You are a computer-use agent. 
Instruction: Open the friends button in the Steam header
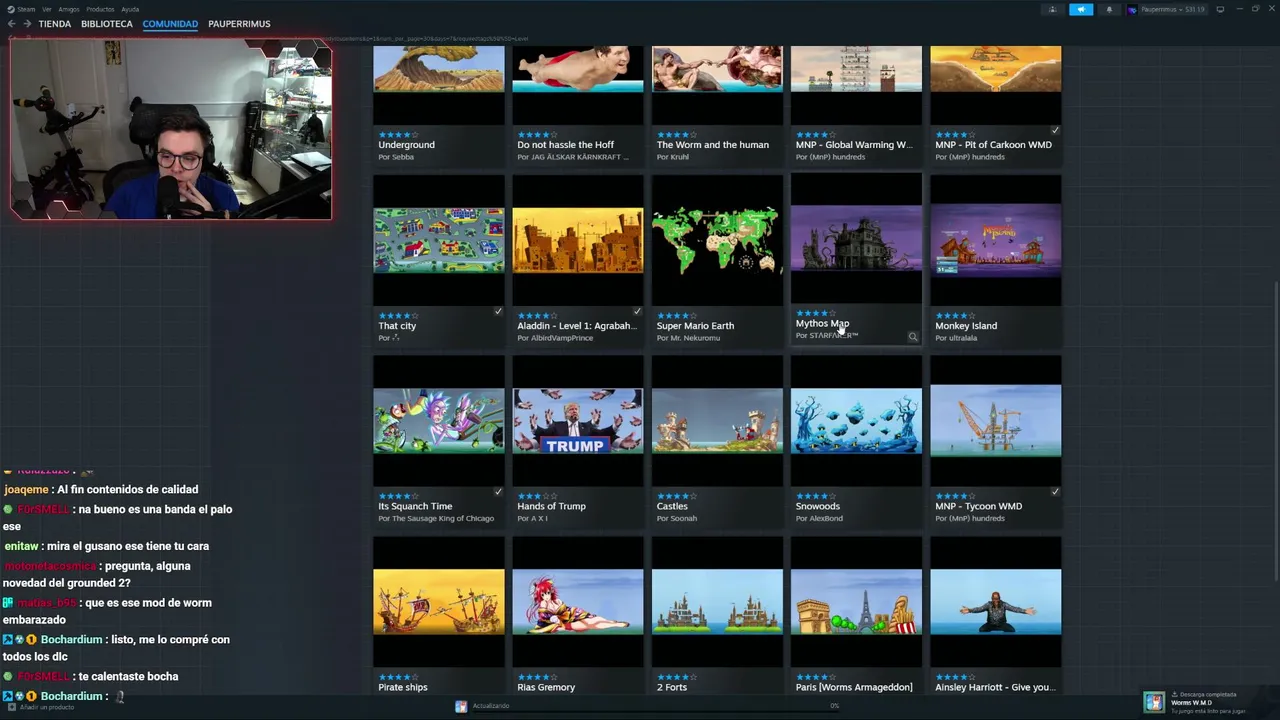(1052, 9)
